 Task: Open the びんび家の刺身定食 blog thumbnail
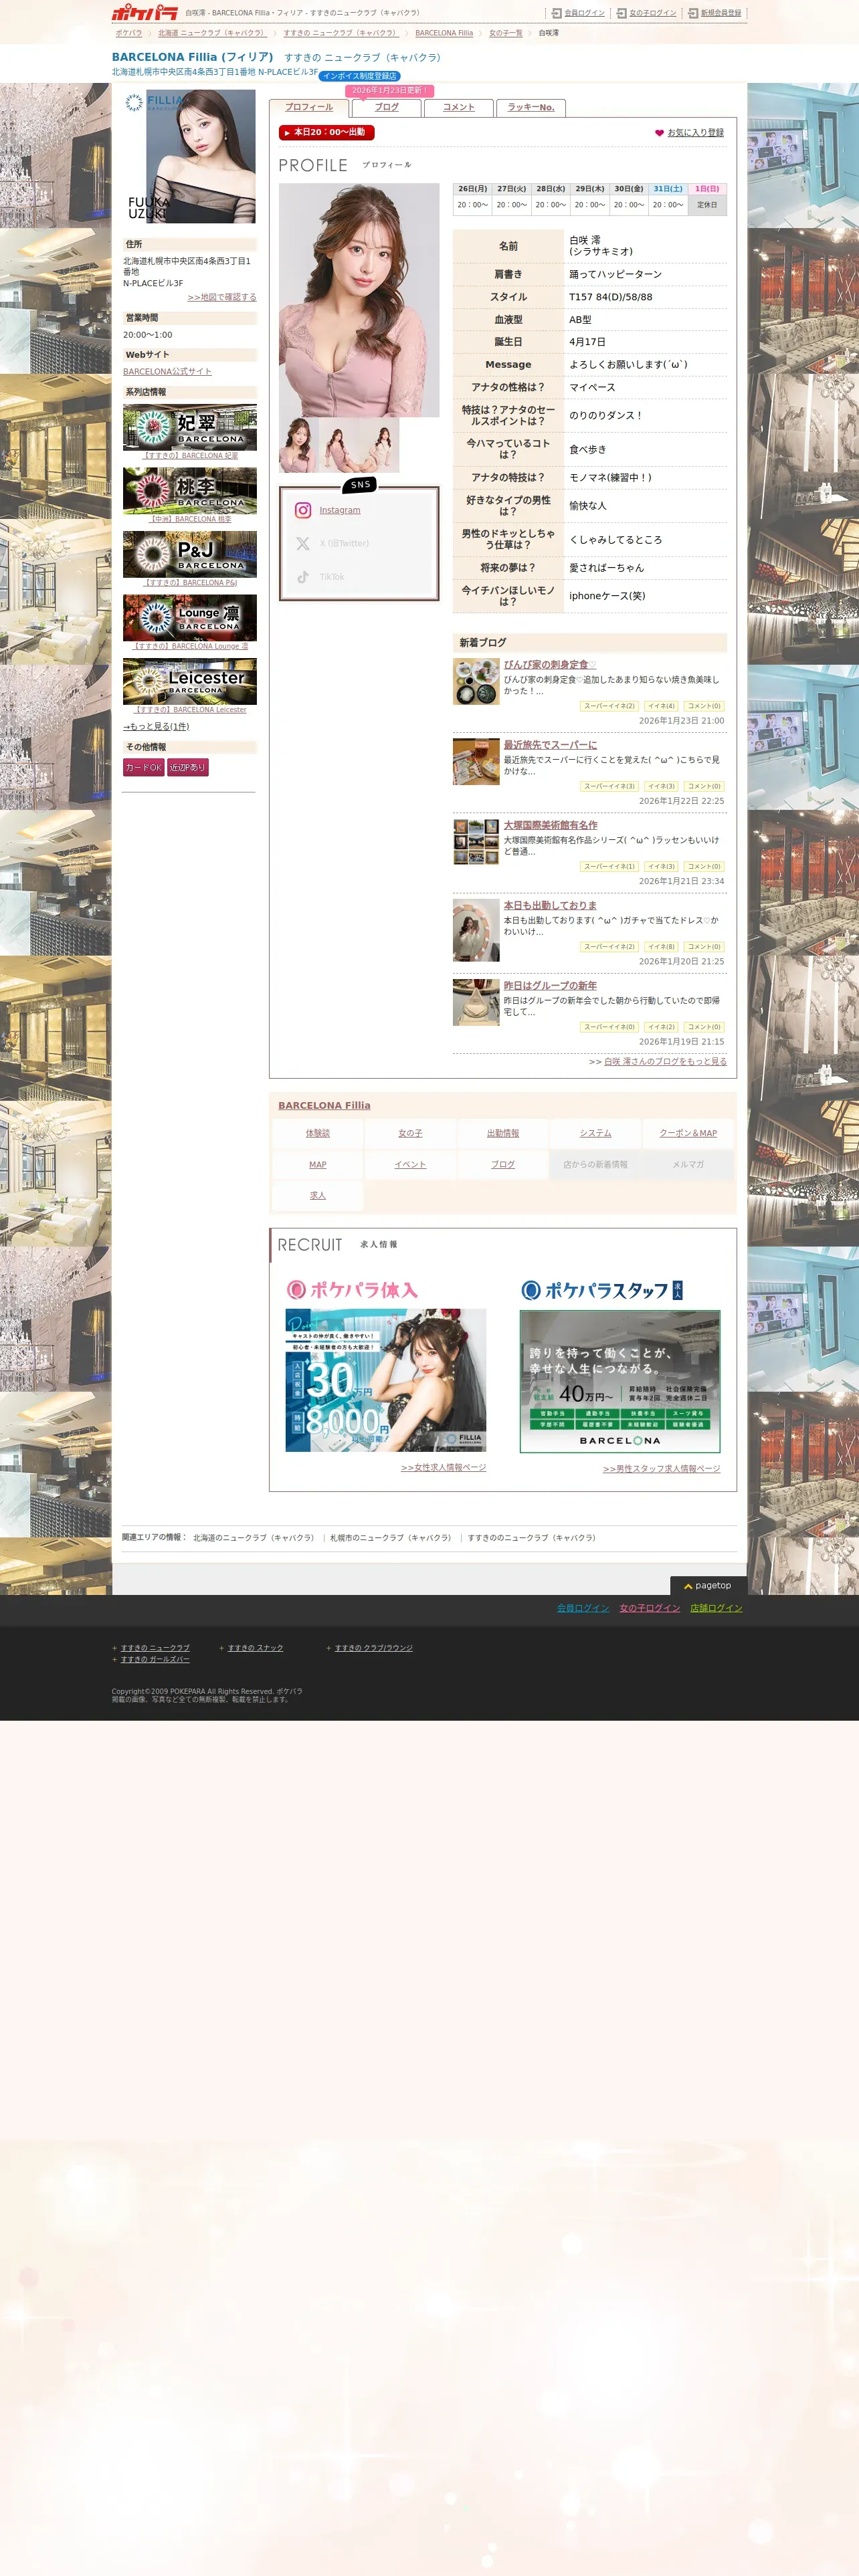pos(476,681)
